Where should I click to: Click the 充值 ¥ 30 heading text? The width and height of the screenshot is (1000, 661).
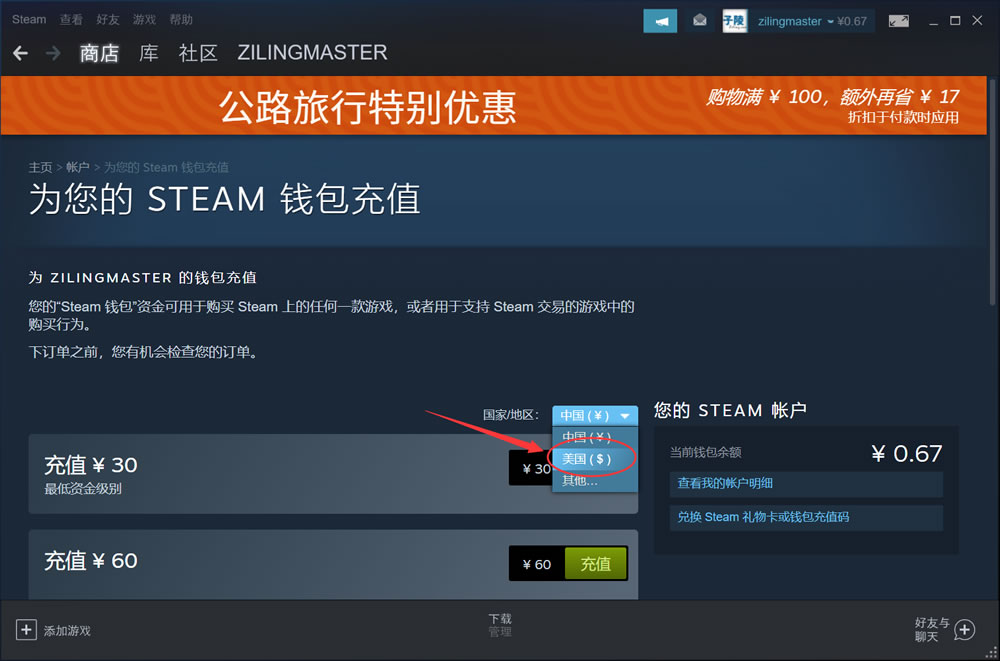tap(91, 465)
